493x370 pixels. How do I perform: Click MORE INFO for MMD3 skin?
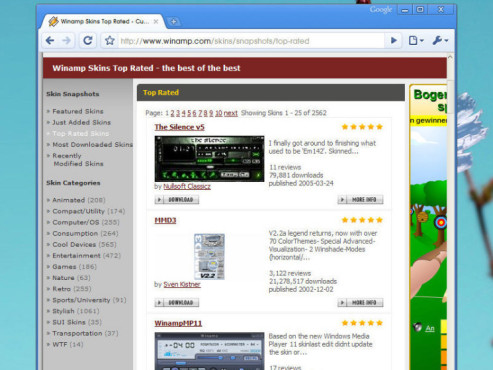tap(360, 303)
